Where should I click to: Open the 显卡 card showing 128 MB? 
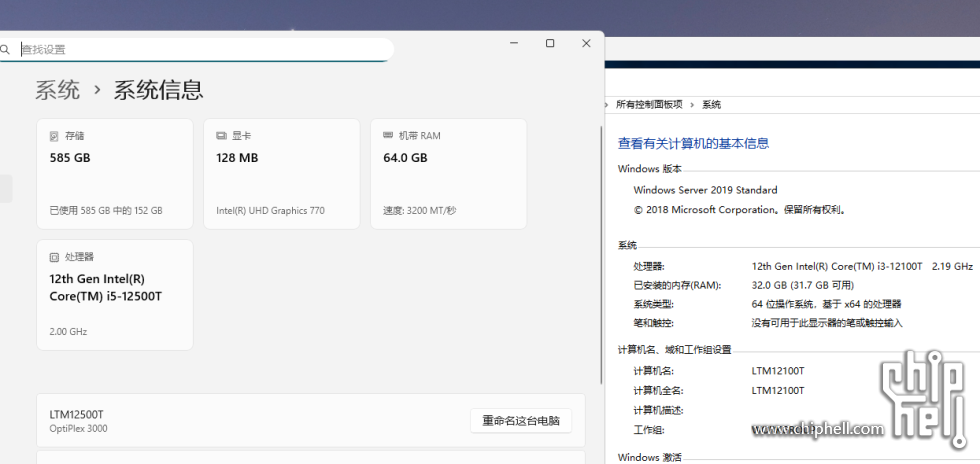coord(282,174)
